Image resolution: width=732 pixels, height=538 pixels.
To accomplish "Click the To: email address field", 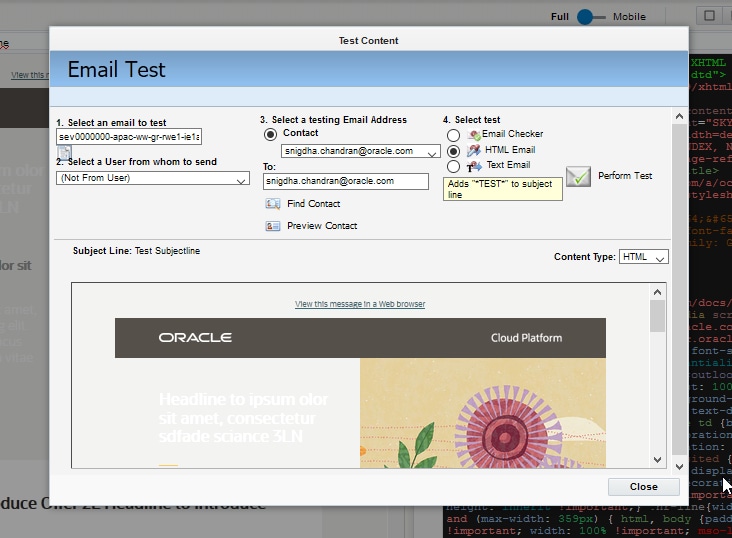I will (x=346, y=181).
